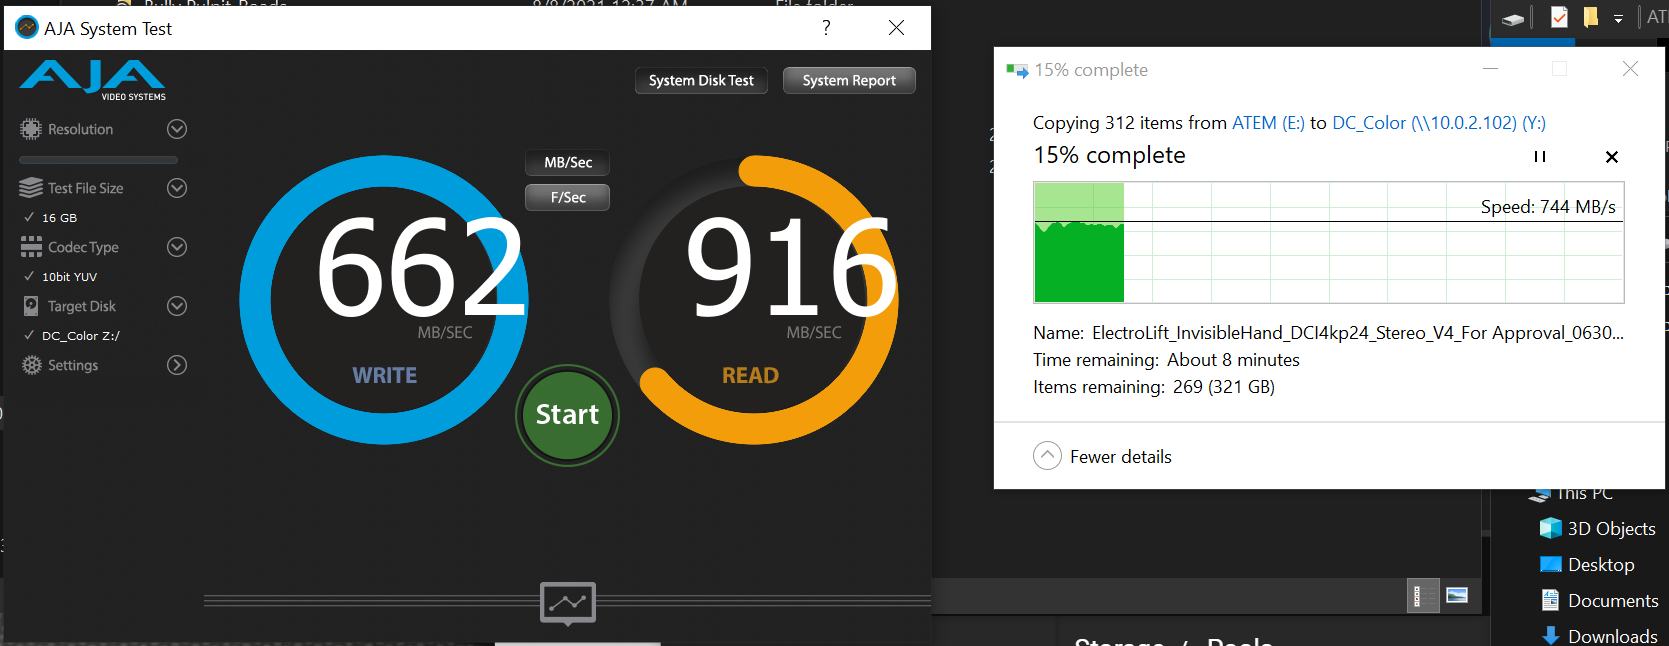Click the file name line starting "ElectroLift_InvisibleHand"
This screenshot has width=1669, height=646.
tap(1358, 333)
